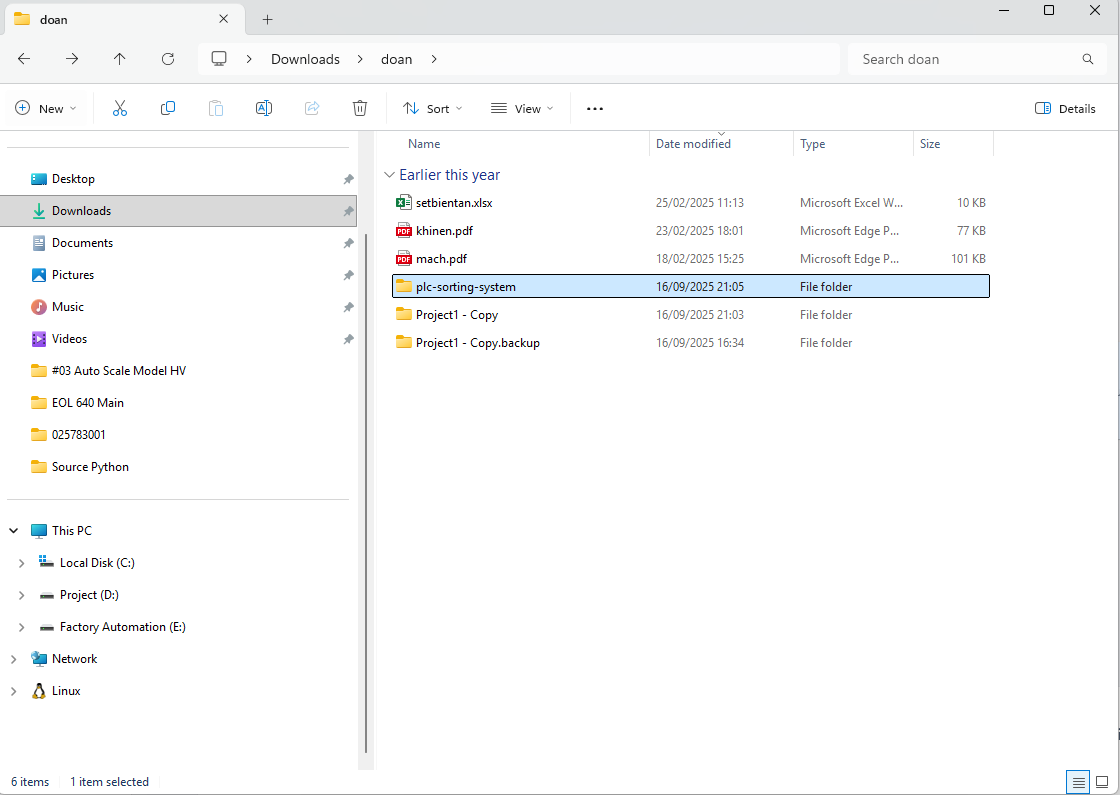This screenshot has height=795, width=1120.
Task: Open the New item menu
Action: 46,108
